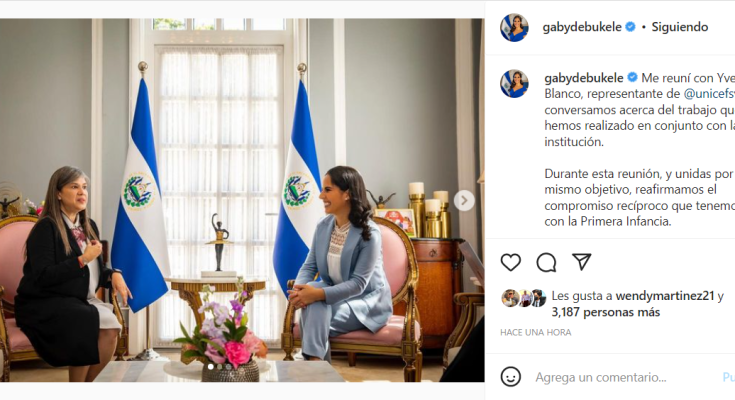This screenshot has height=400, width=735.
Task: Click liker avatars beside Les gusta
Action: point(524,298)
